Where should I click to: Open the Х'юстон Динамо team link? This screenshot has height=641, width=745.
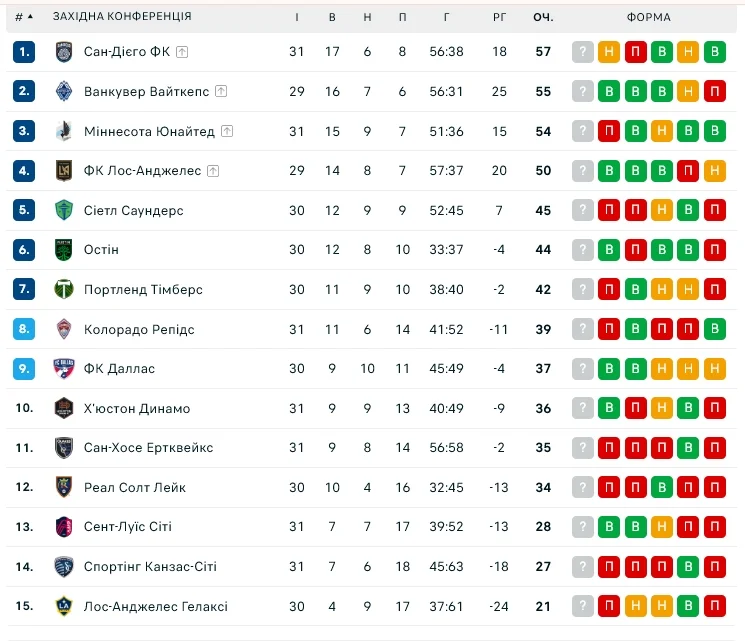[x=137, y=408]
